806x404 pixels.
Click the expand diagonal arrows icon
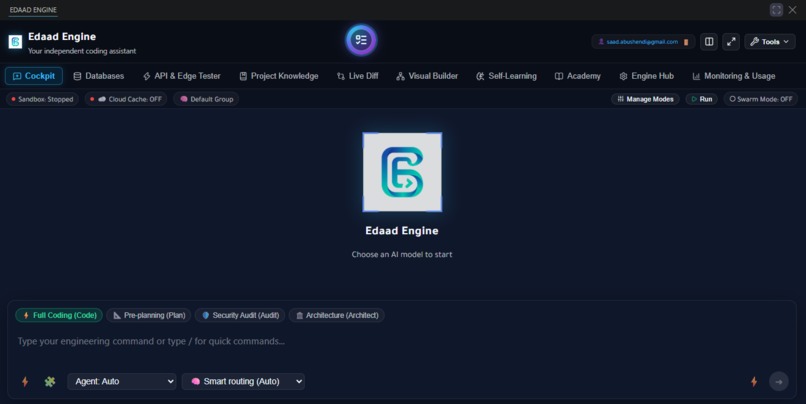point(731,42)
